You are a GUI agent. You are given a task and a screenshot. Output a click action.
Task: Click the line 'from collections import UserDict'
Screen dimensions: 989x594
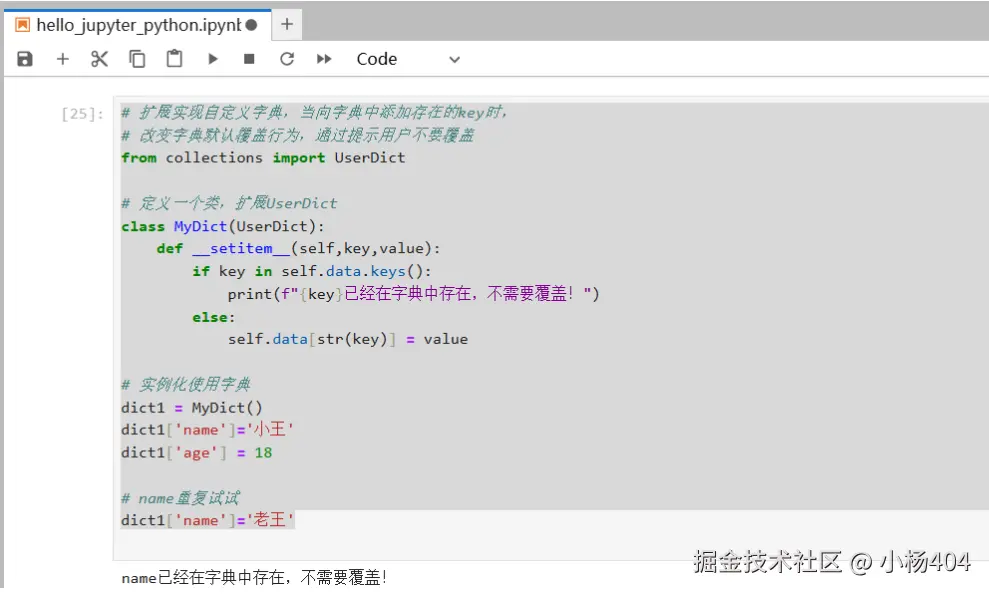[263, 158]
